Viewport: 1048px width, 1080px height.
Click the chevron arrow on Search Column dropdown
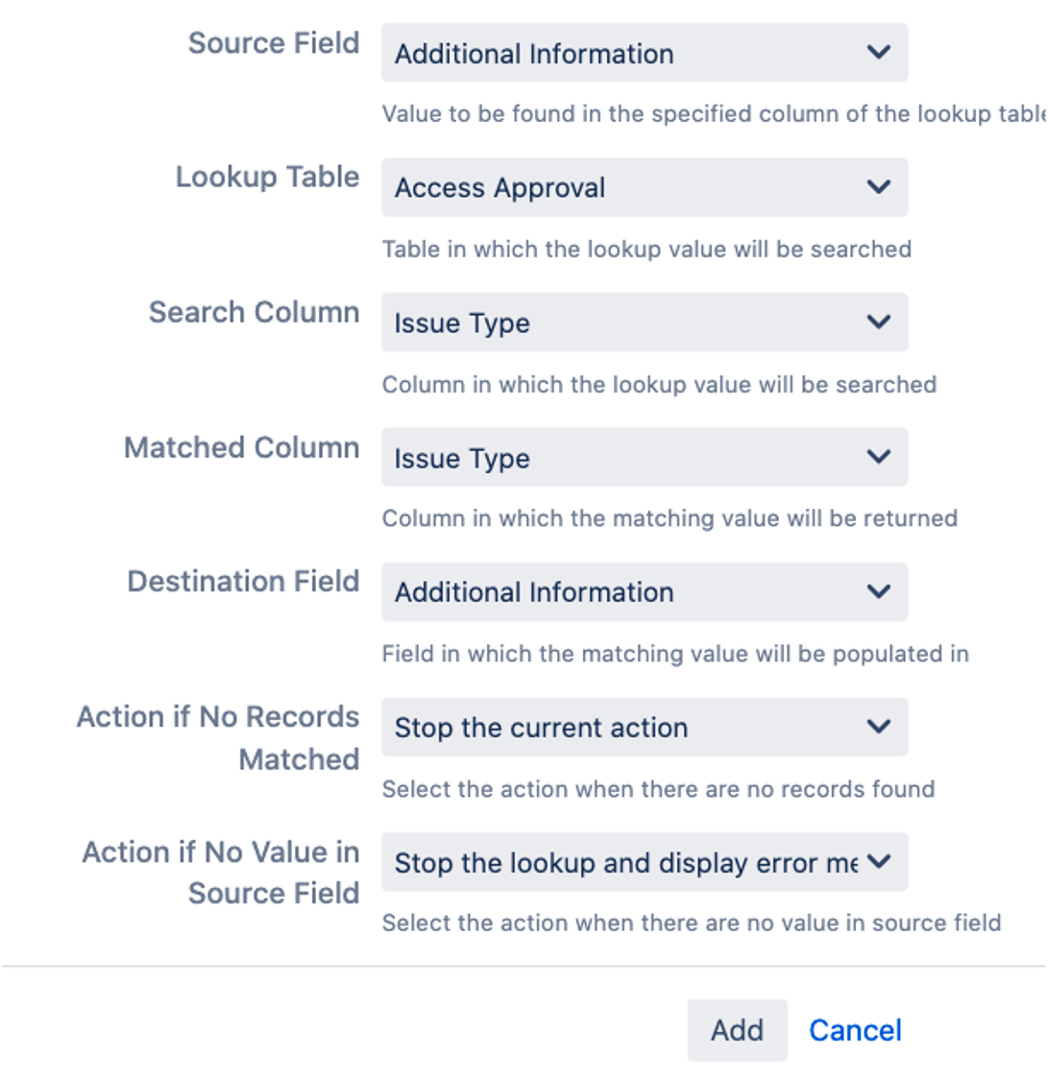(878, 322)
